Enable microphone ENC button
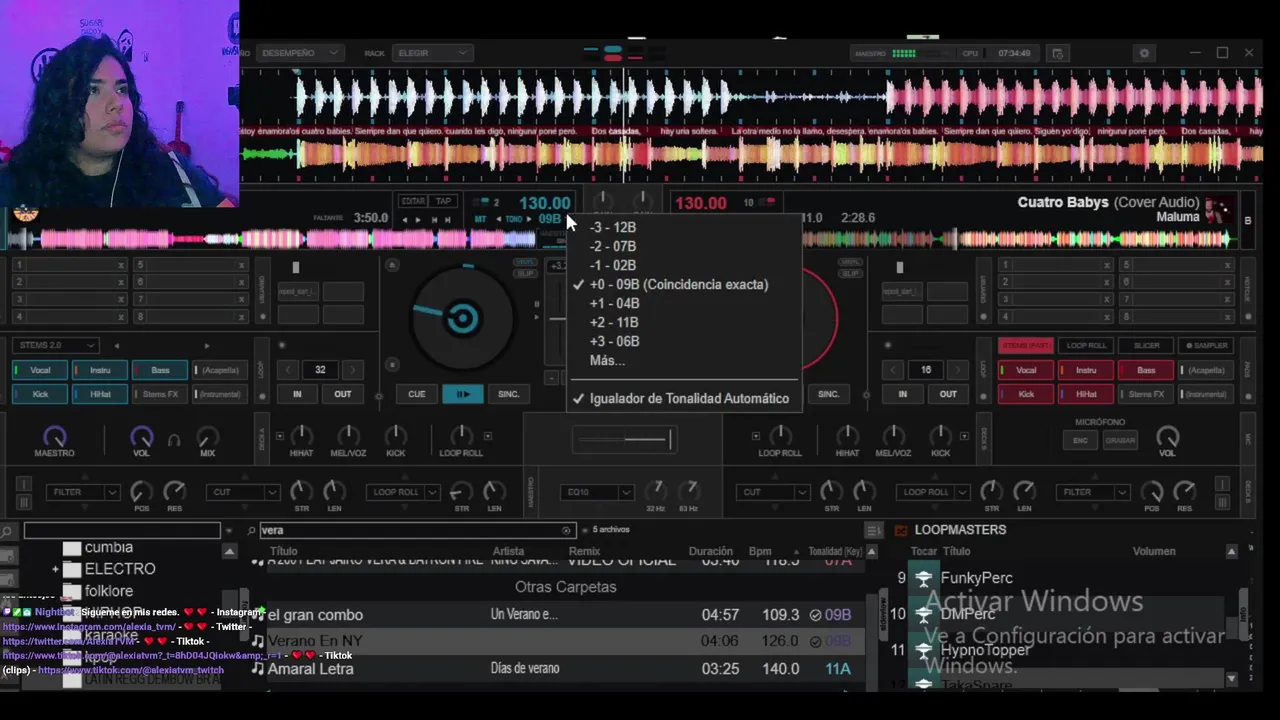This screenshot has height=720, width=1280. 1080,440
